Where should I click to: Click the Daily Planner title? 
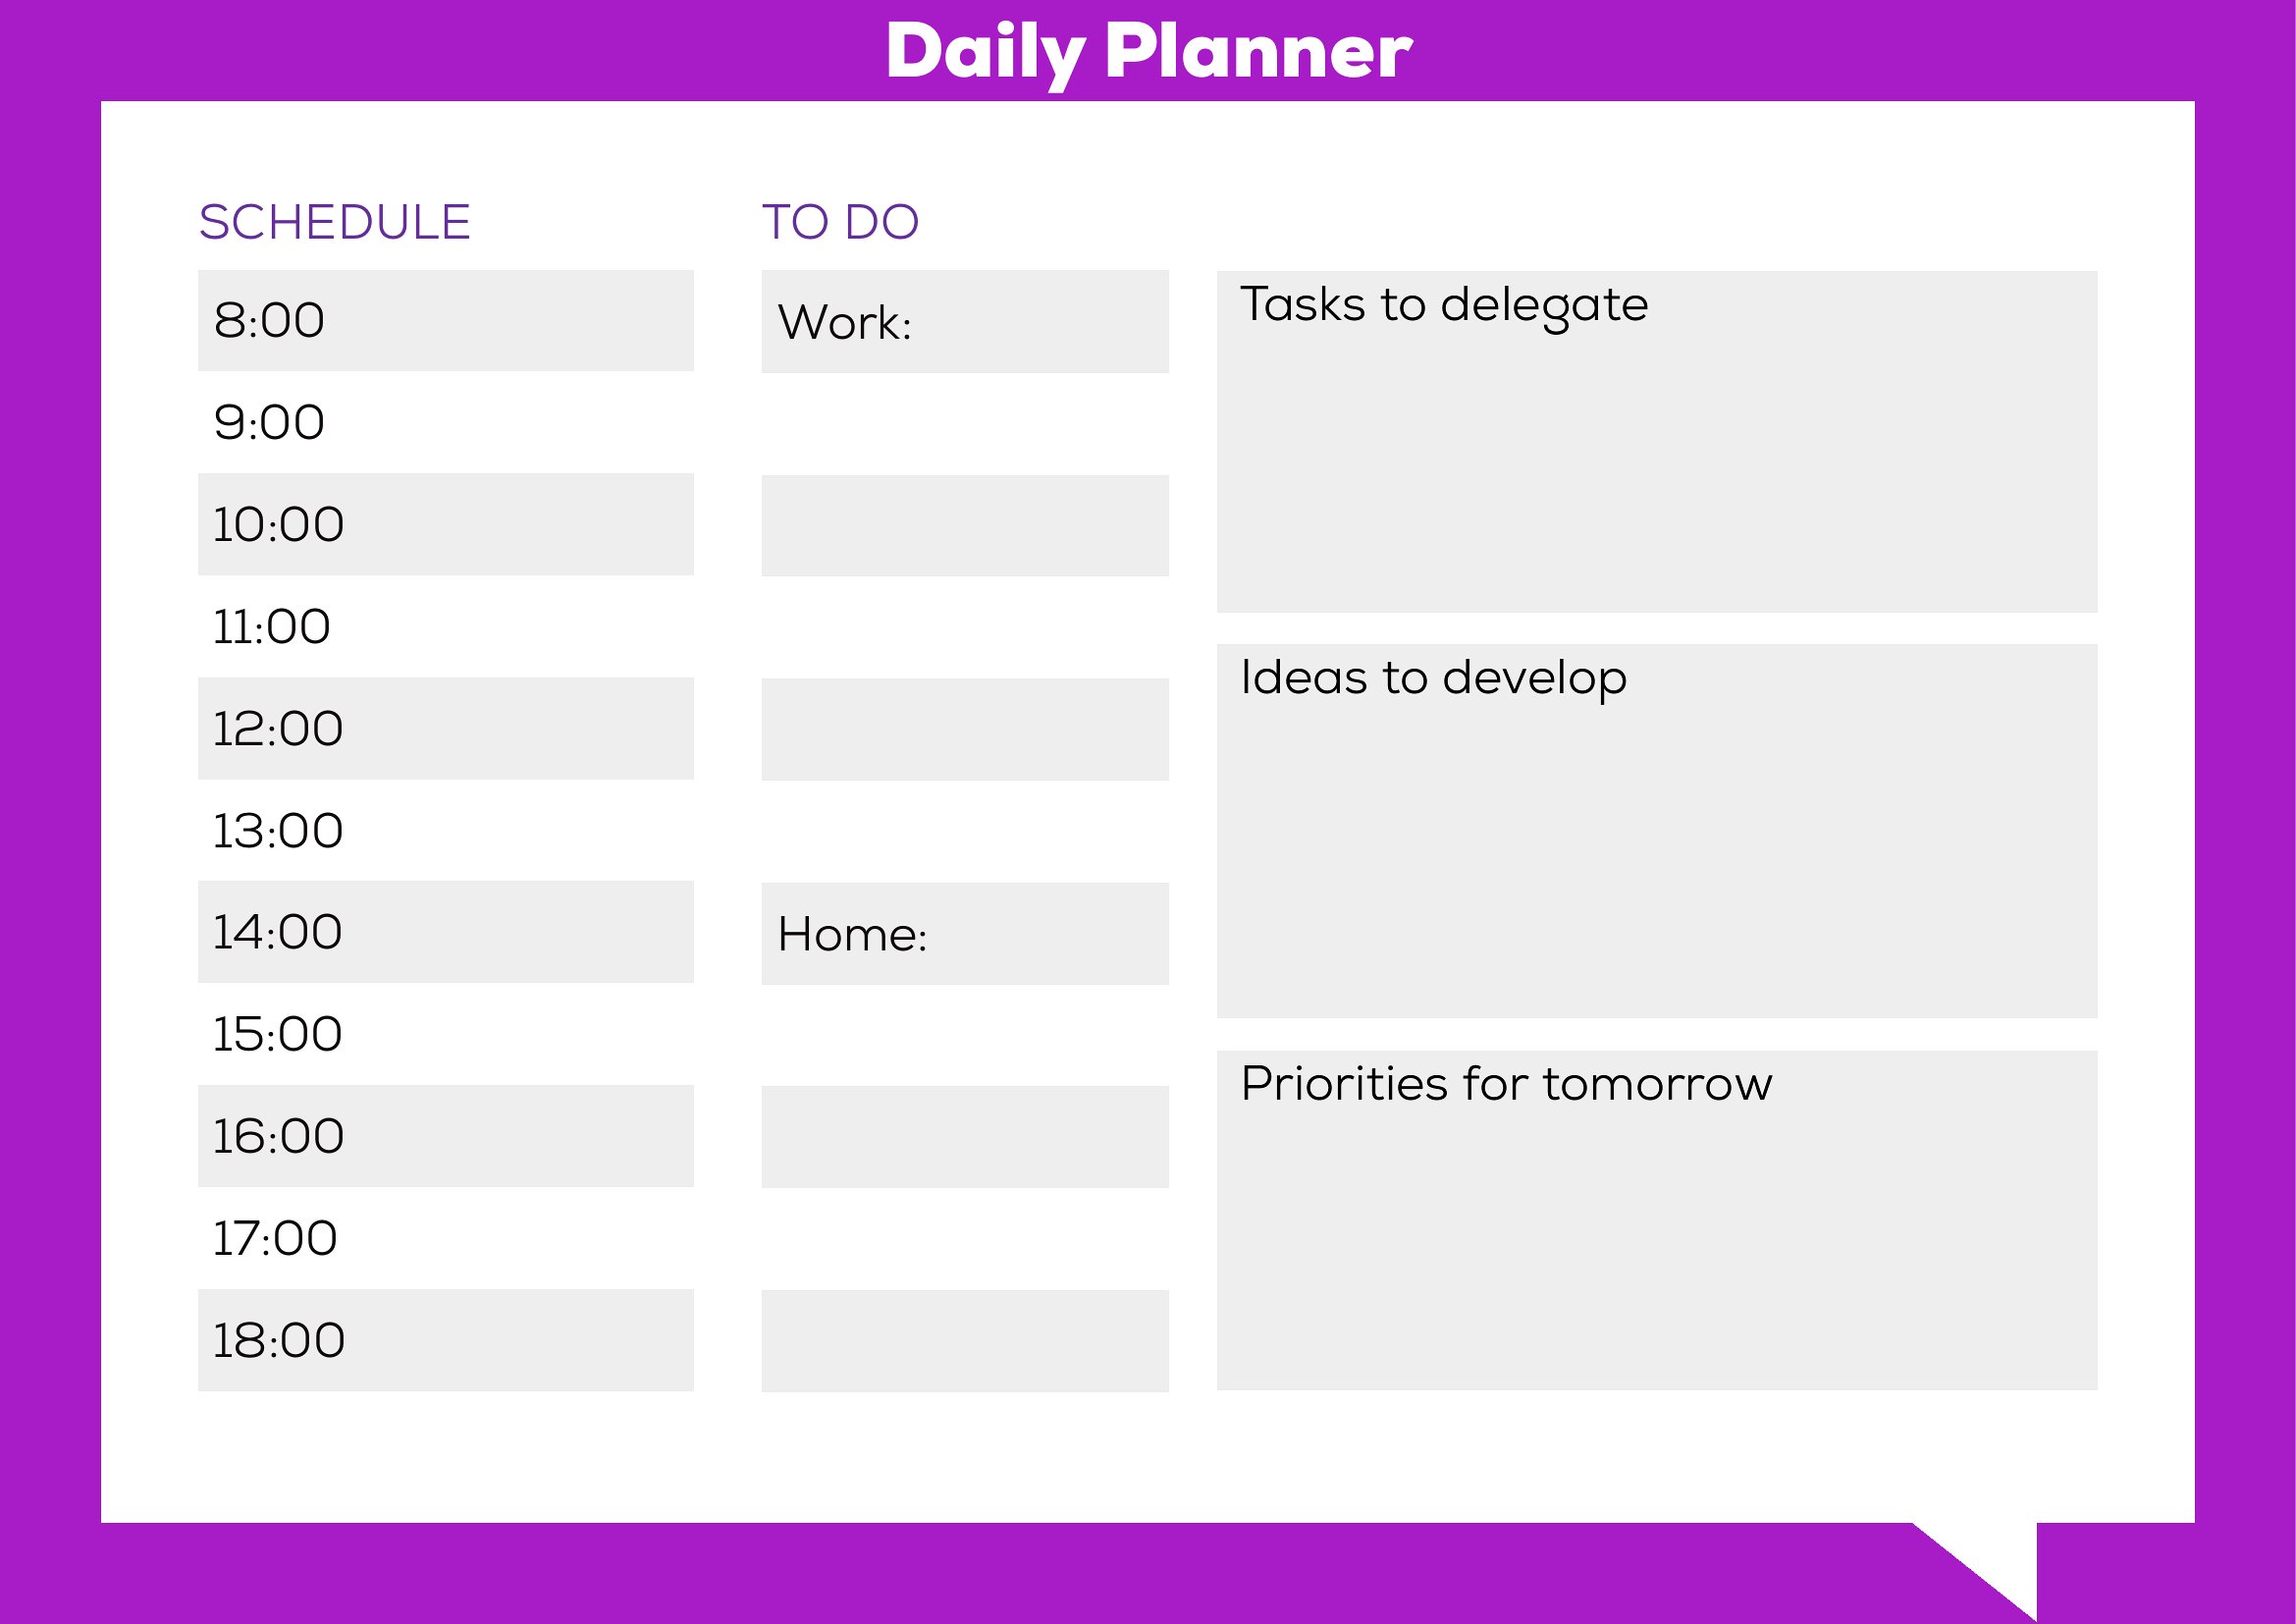click(1149, 53)
